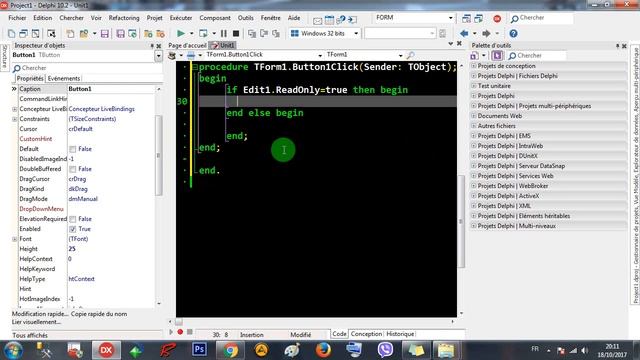Click the Save All toolbar icon

click(120, 34)
